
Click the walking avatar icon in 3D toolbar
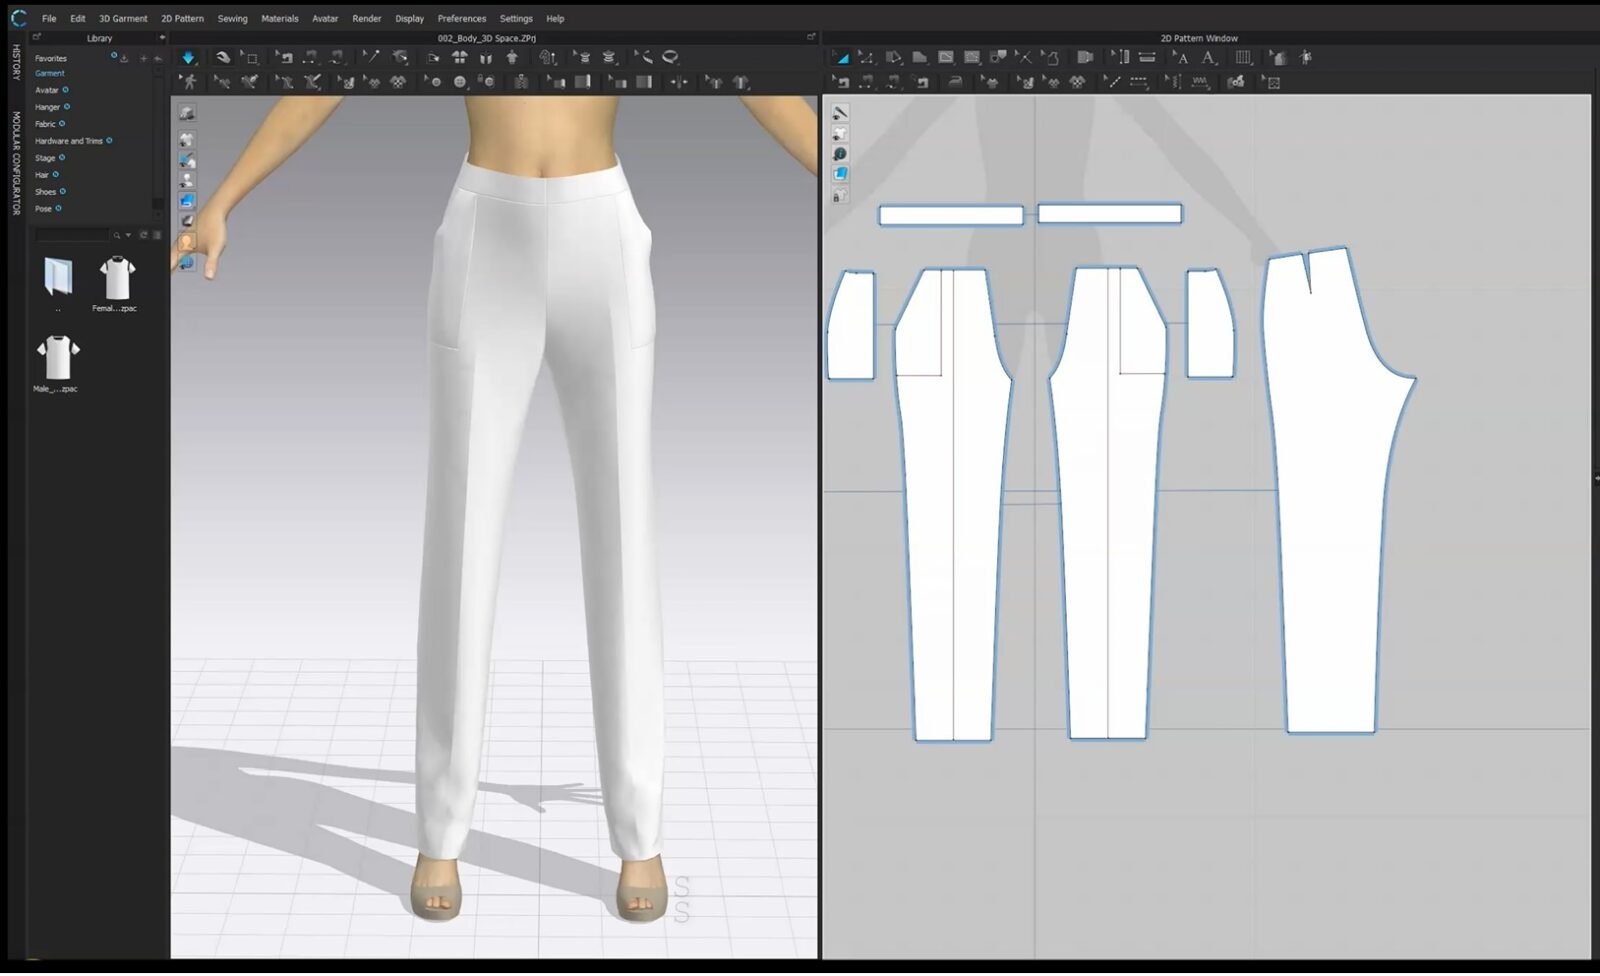point(188,82)
